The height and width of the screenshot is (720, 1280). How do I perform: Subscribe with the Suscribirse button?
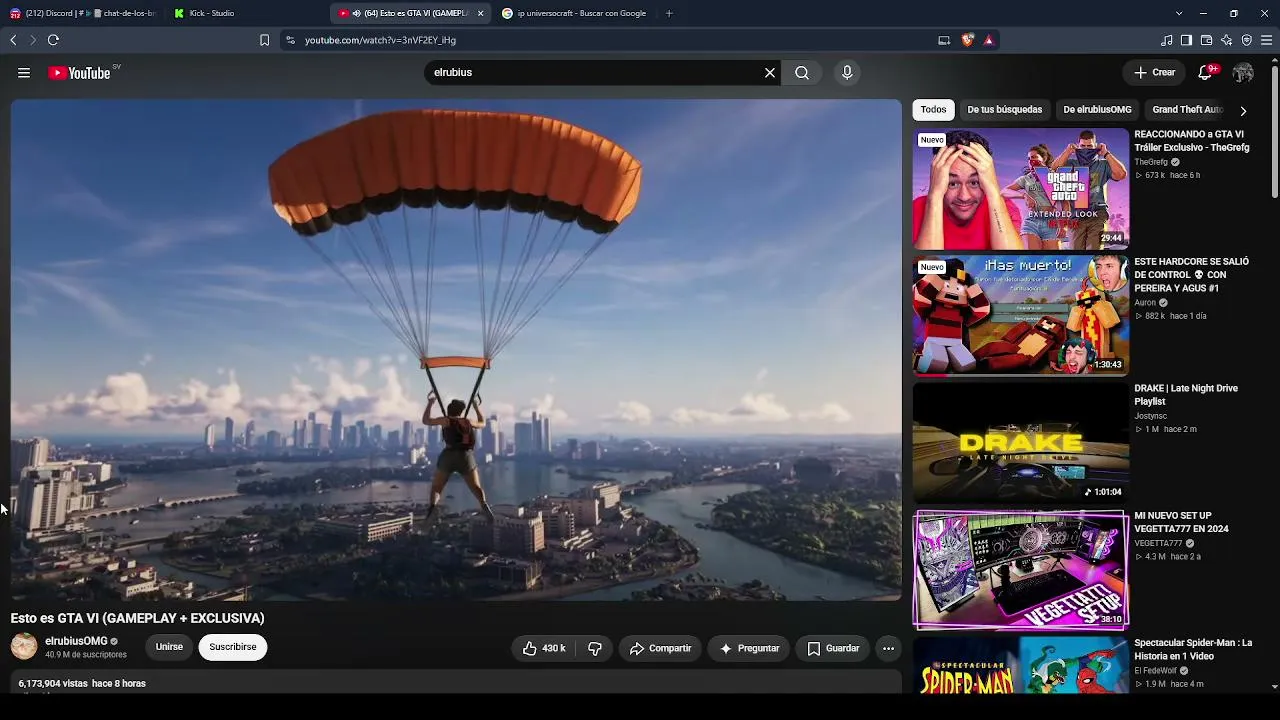pos(233,647)
